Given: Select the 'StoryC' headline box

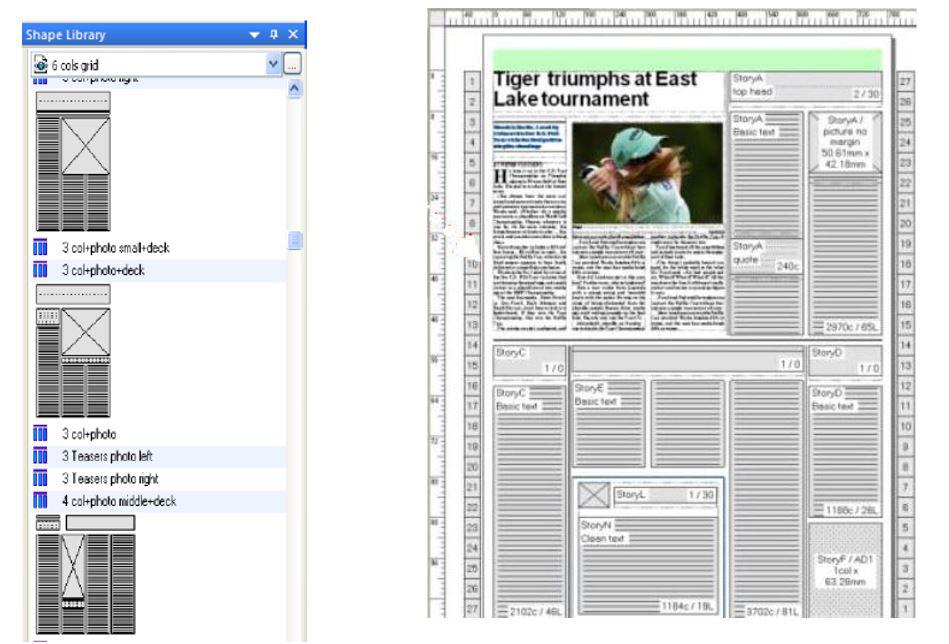Looking at the screenshot, I should 530,360.
